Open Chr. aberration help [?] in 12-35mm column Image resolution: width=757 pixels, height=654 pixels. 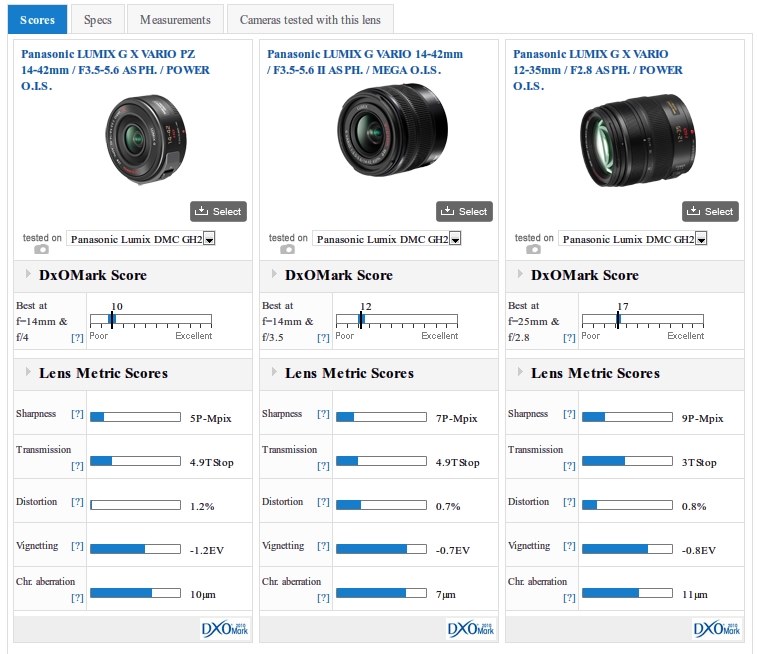click(569, 598)
